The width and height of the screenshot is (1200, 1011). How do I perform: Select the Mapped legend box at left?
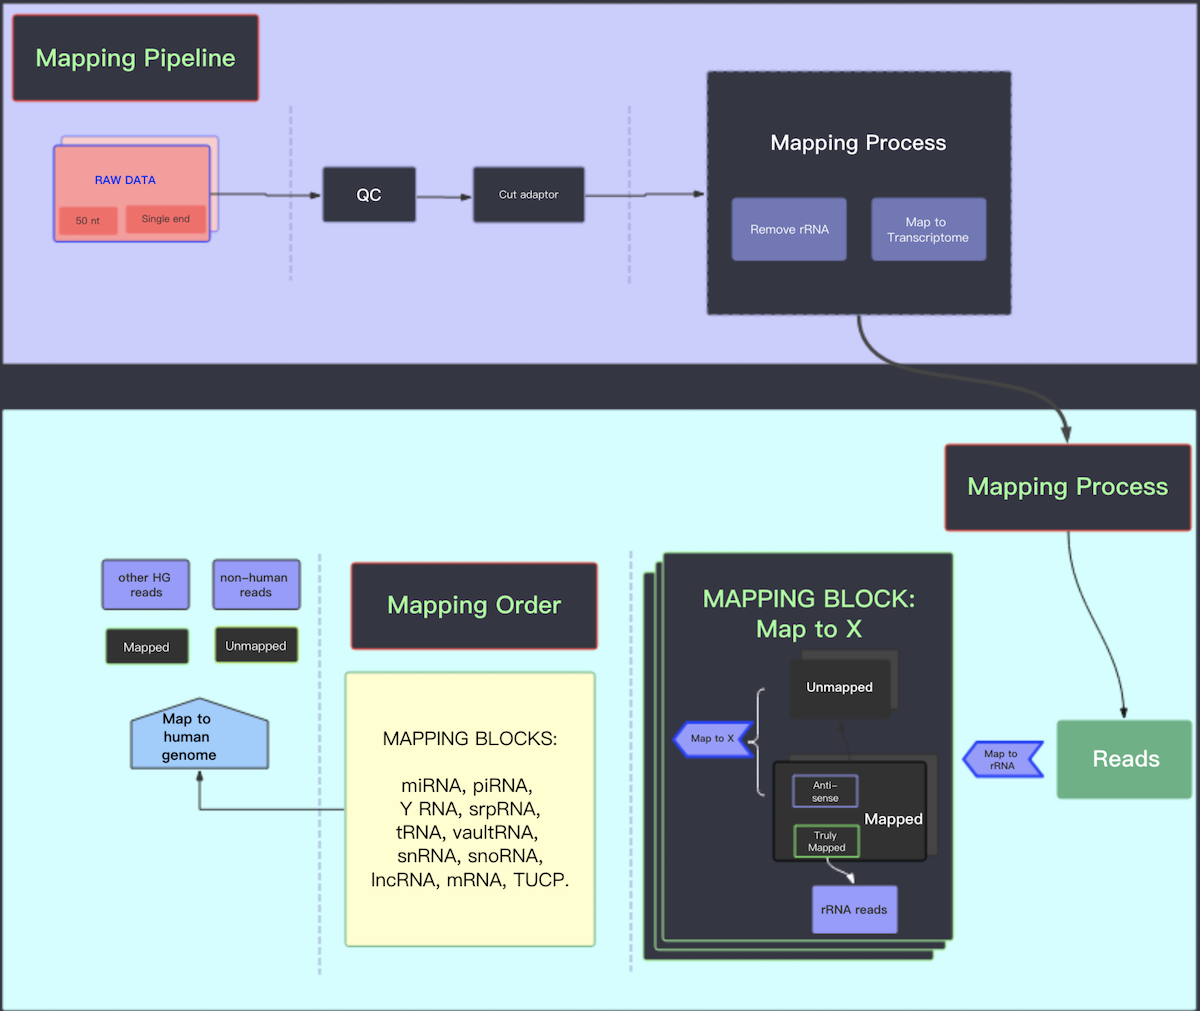point(146,647)
